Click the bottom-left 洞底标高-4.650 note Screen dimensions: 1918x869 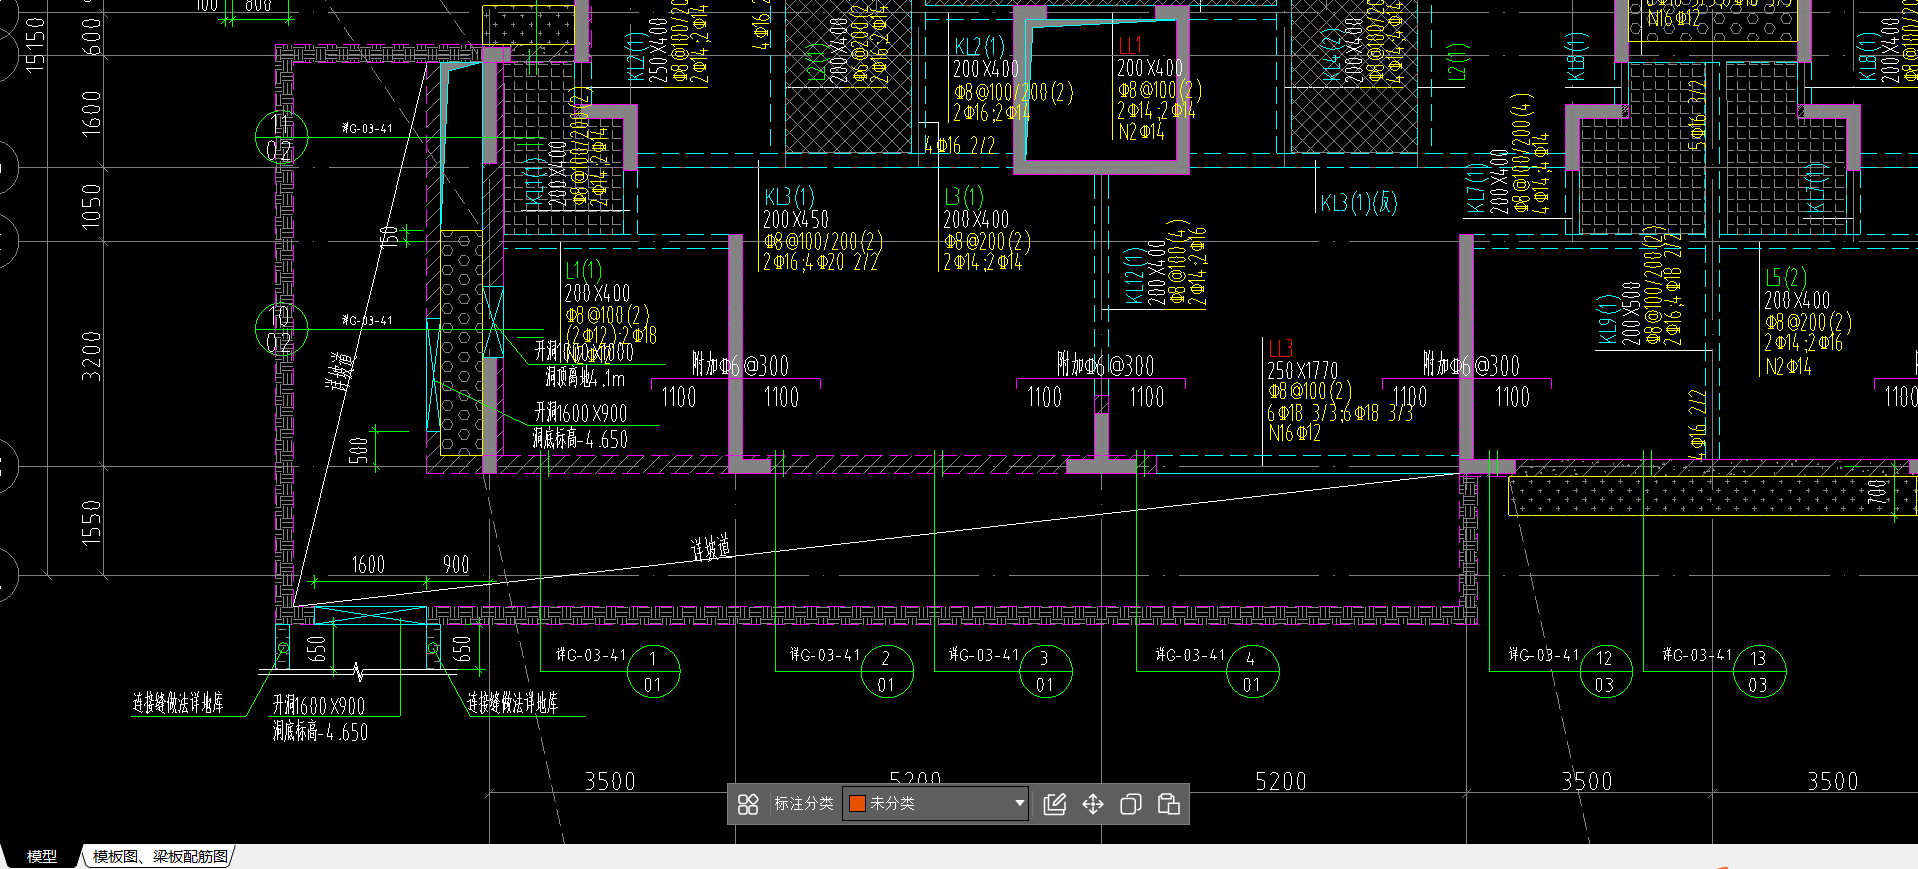[320, 732]
